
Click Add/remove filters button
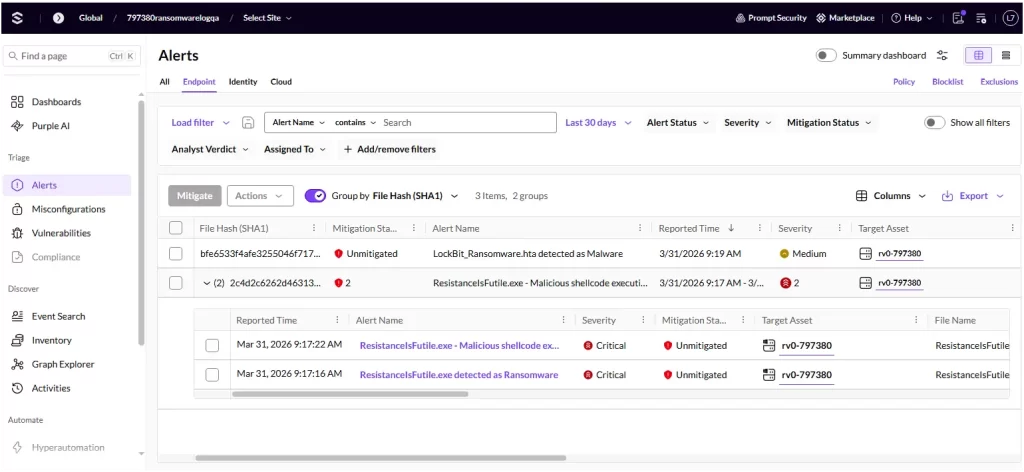[x=389, y=149]
